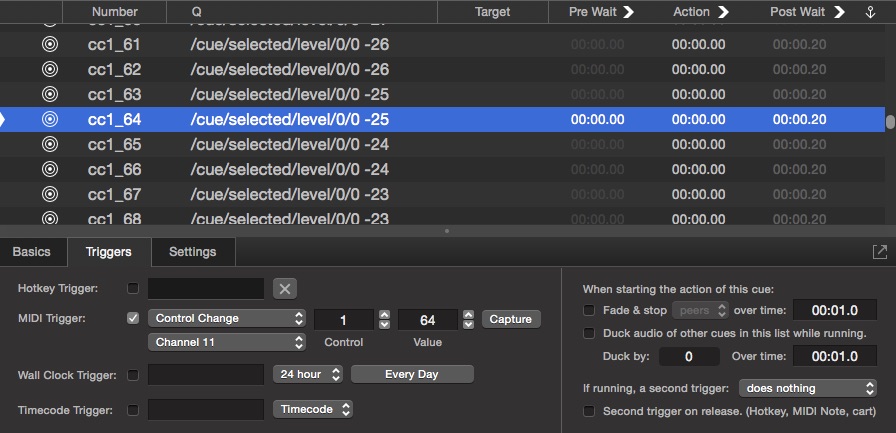Click the target icon beside cue cc1_64
The height and width of the screenshot is (433, 896).
[x=49, y=119]
